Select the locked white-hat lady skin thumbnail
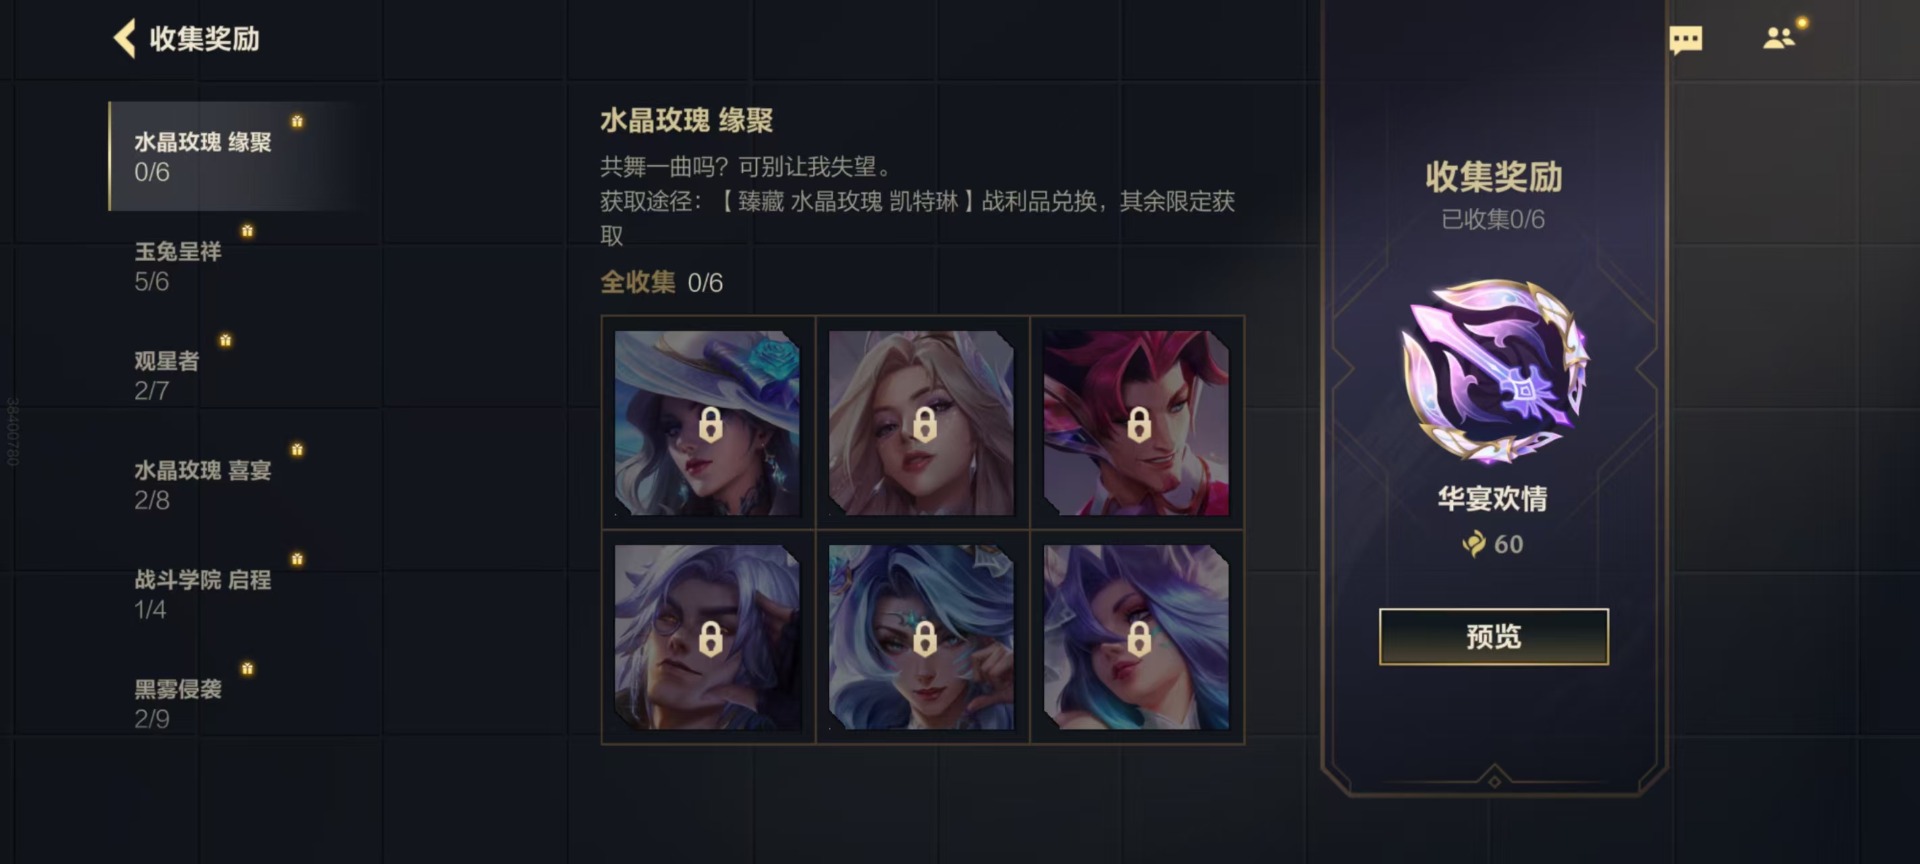Viewport: 1920px width, 864px height. tap(708, 423)
